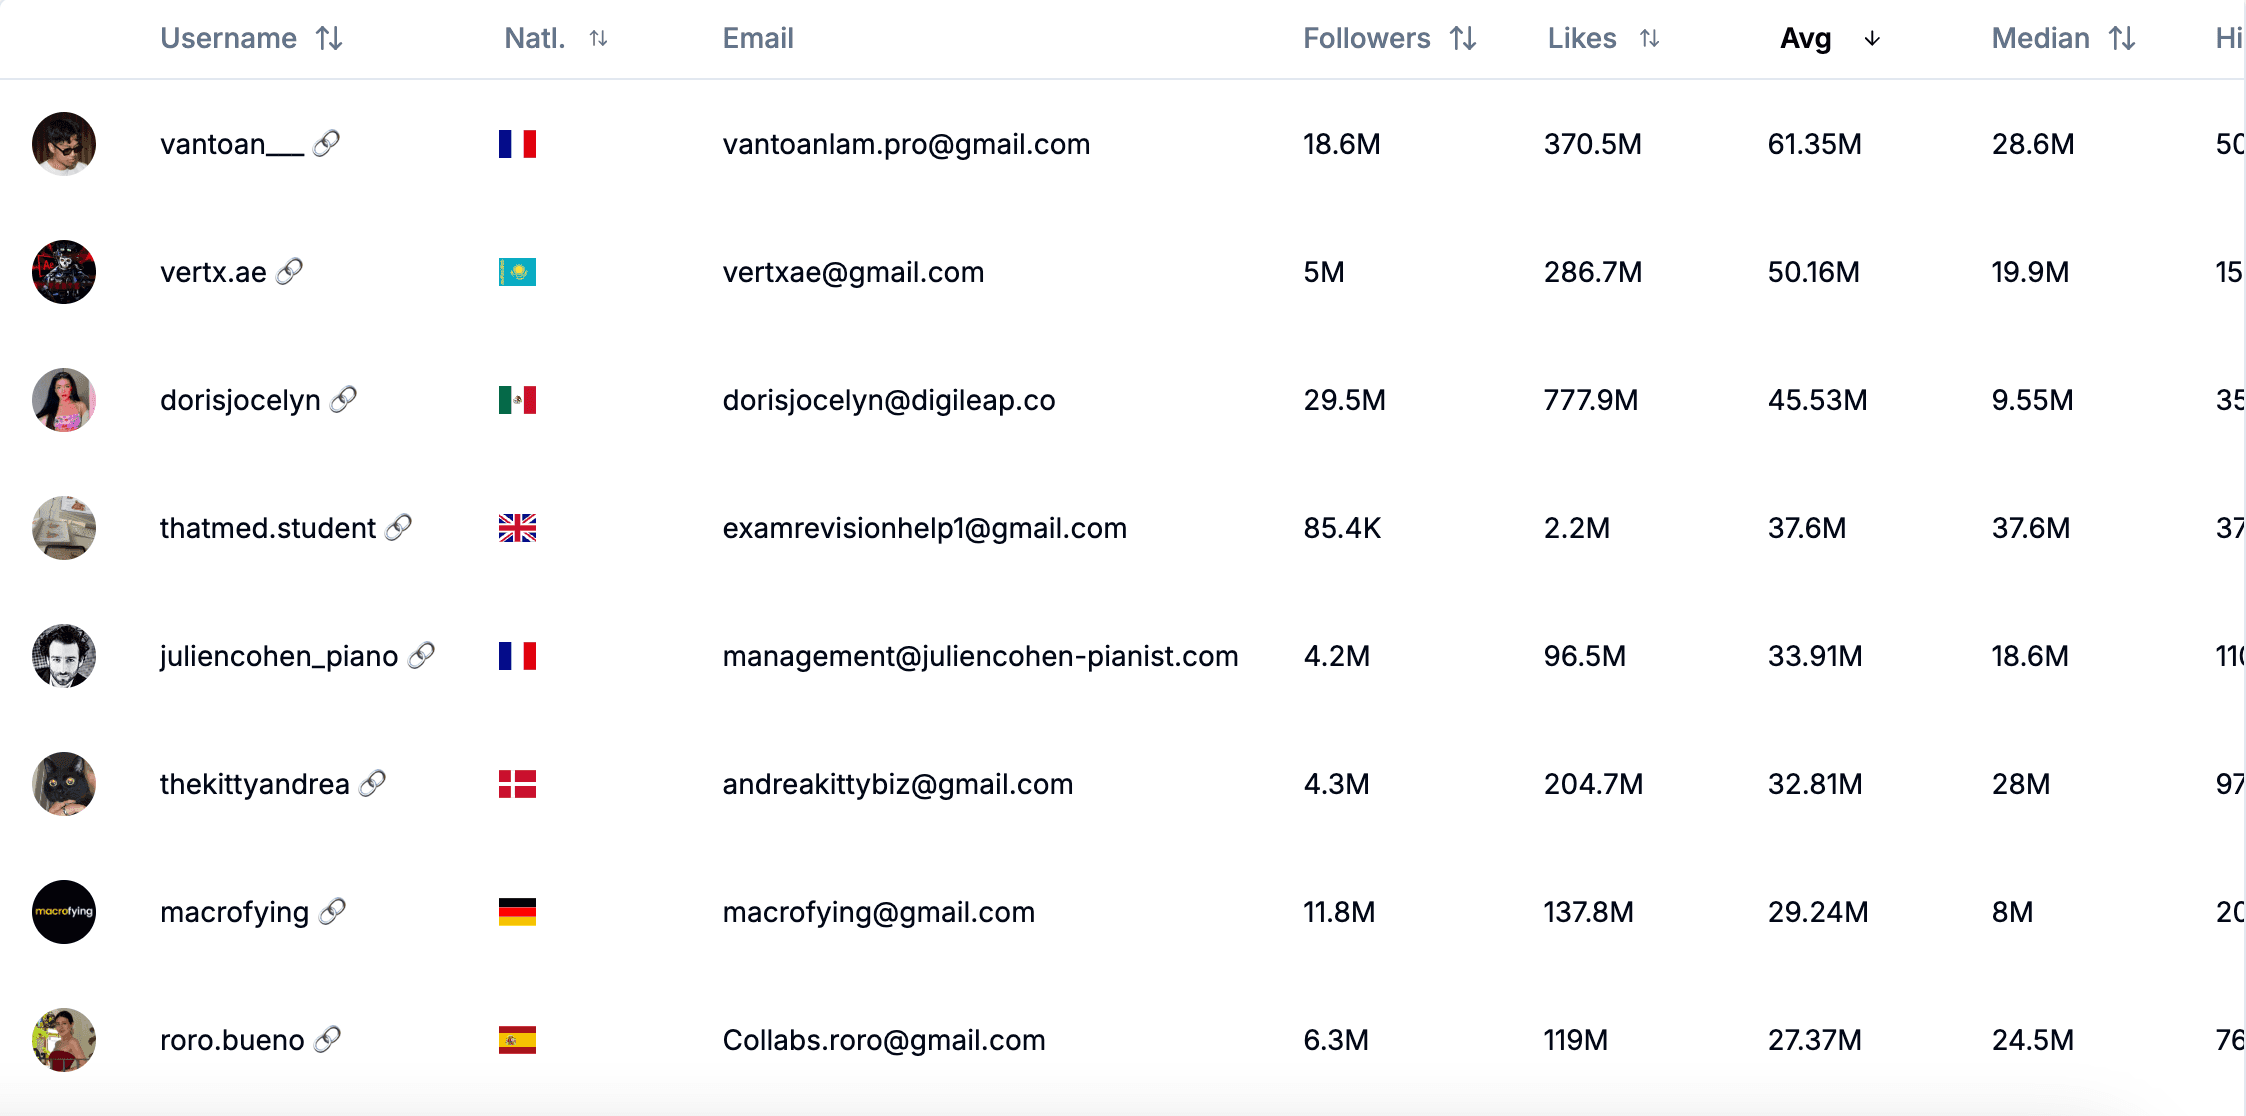Click the Kazakhstan flag for vertx.ae
Screen dimensions: 2246x1116
[517, 272]
